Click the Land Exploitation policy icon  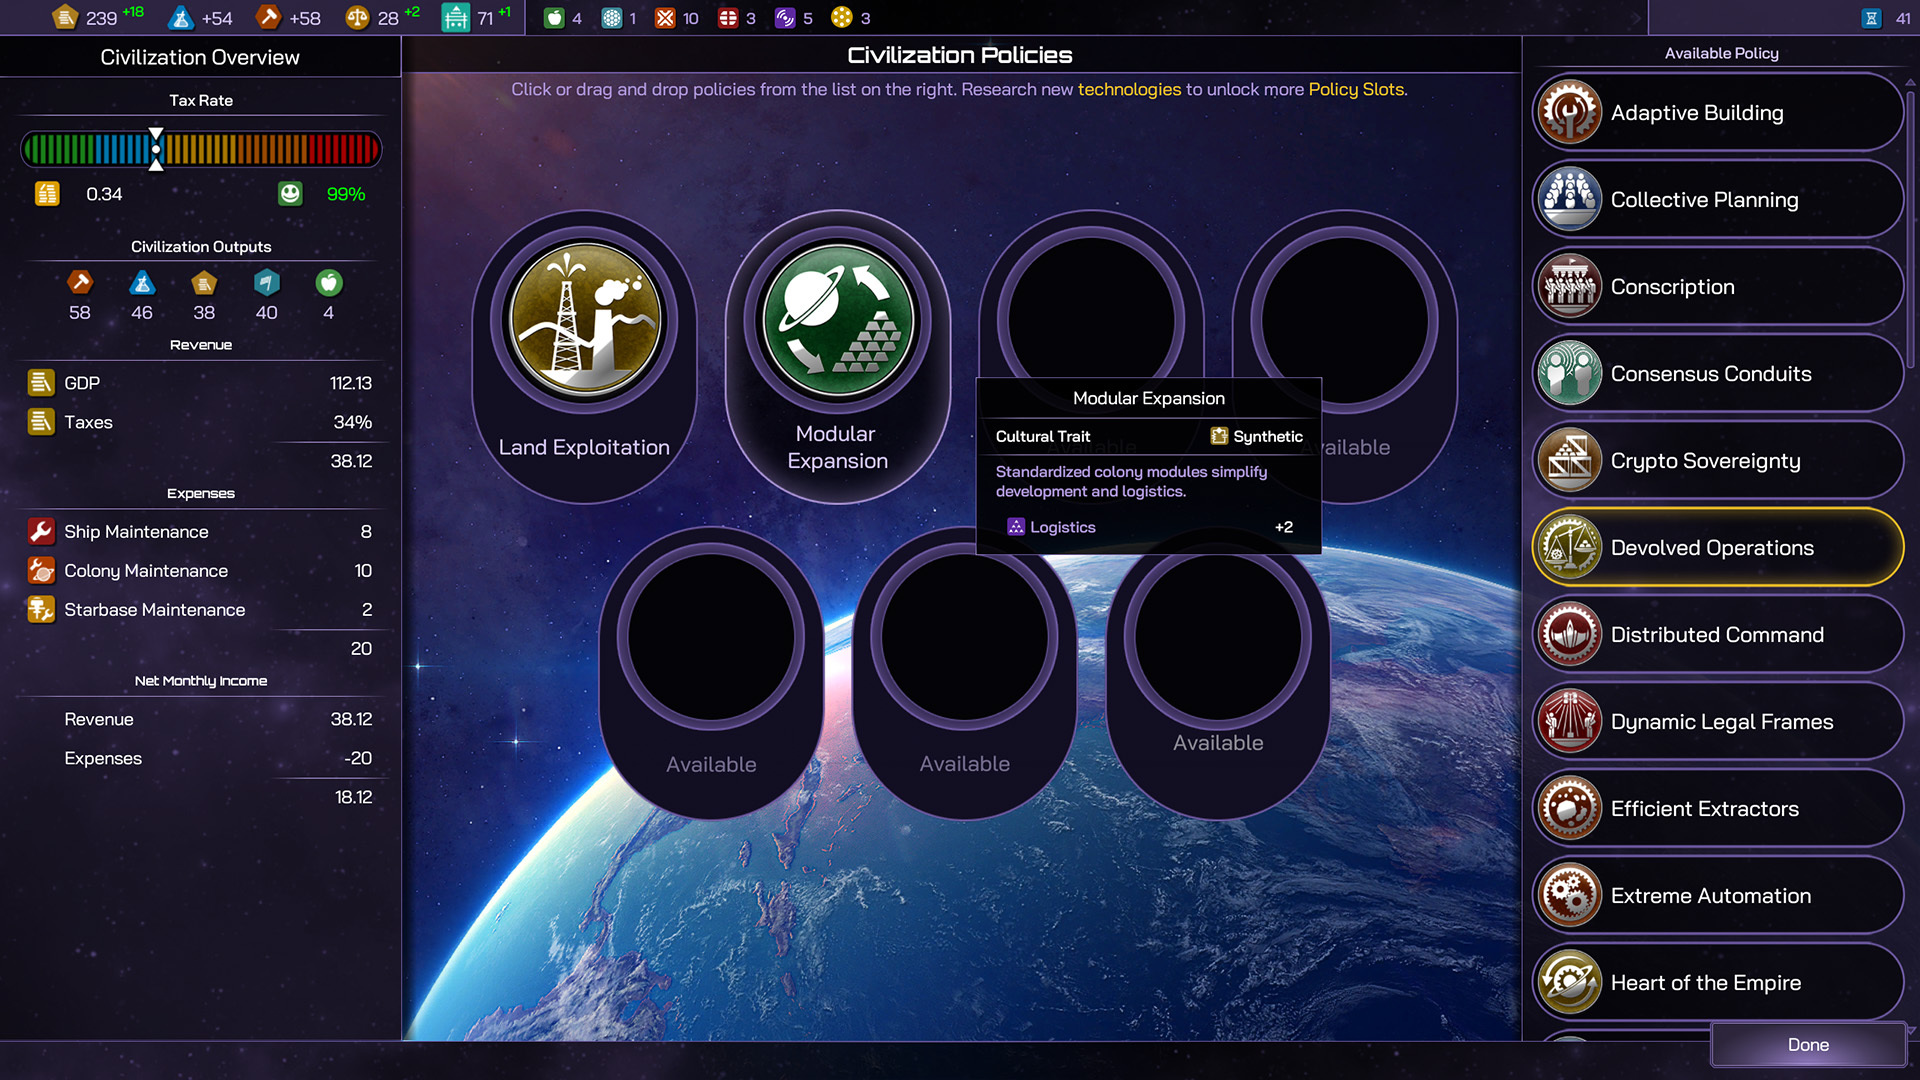[585, 321]
